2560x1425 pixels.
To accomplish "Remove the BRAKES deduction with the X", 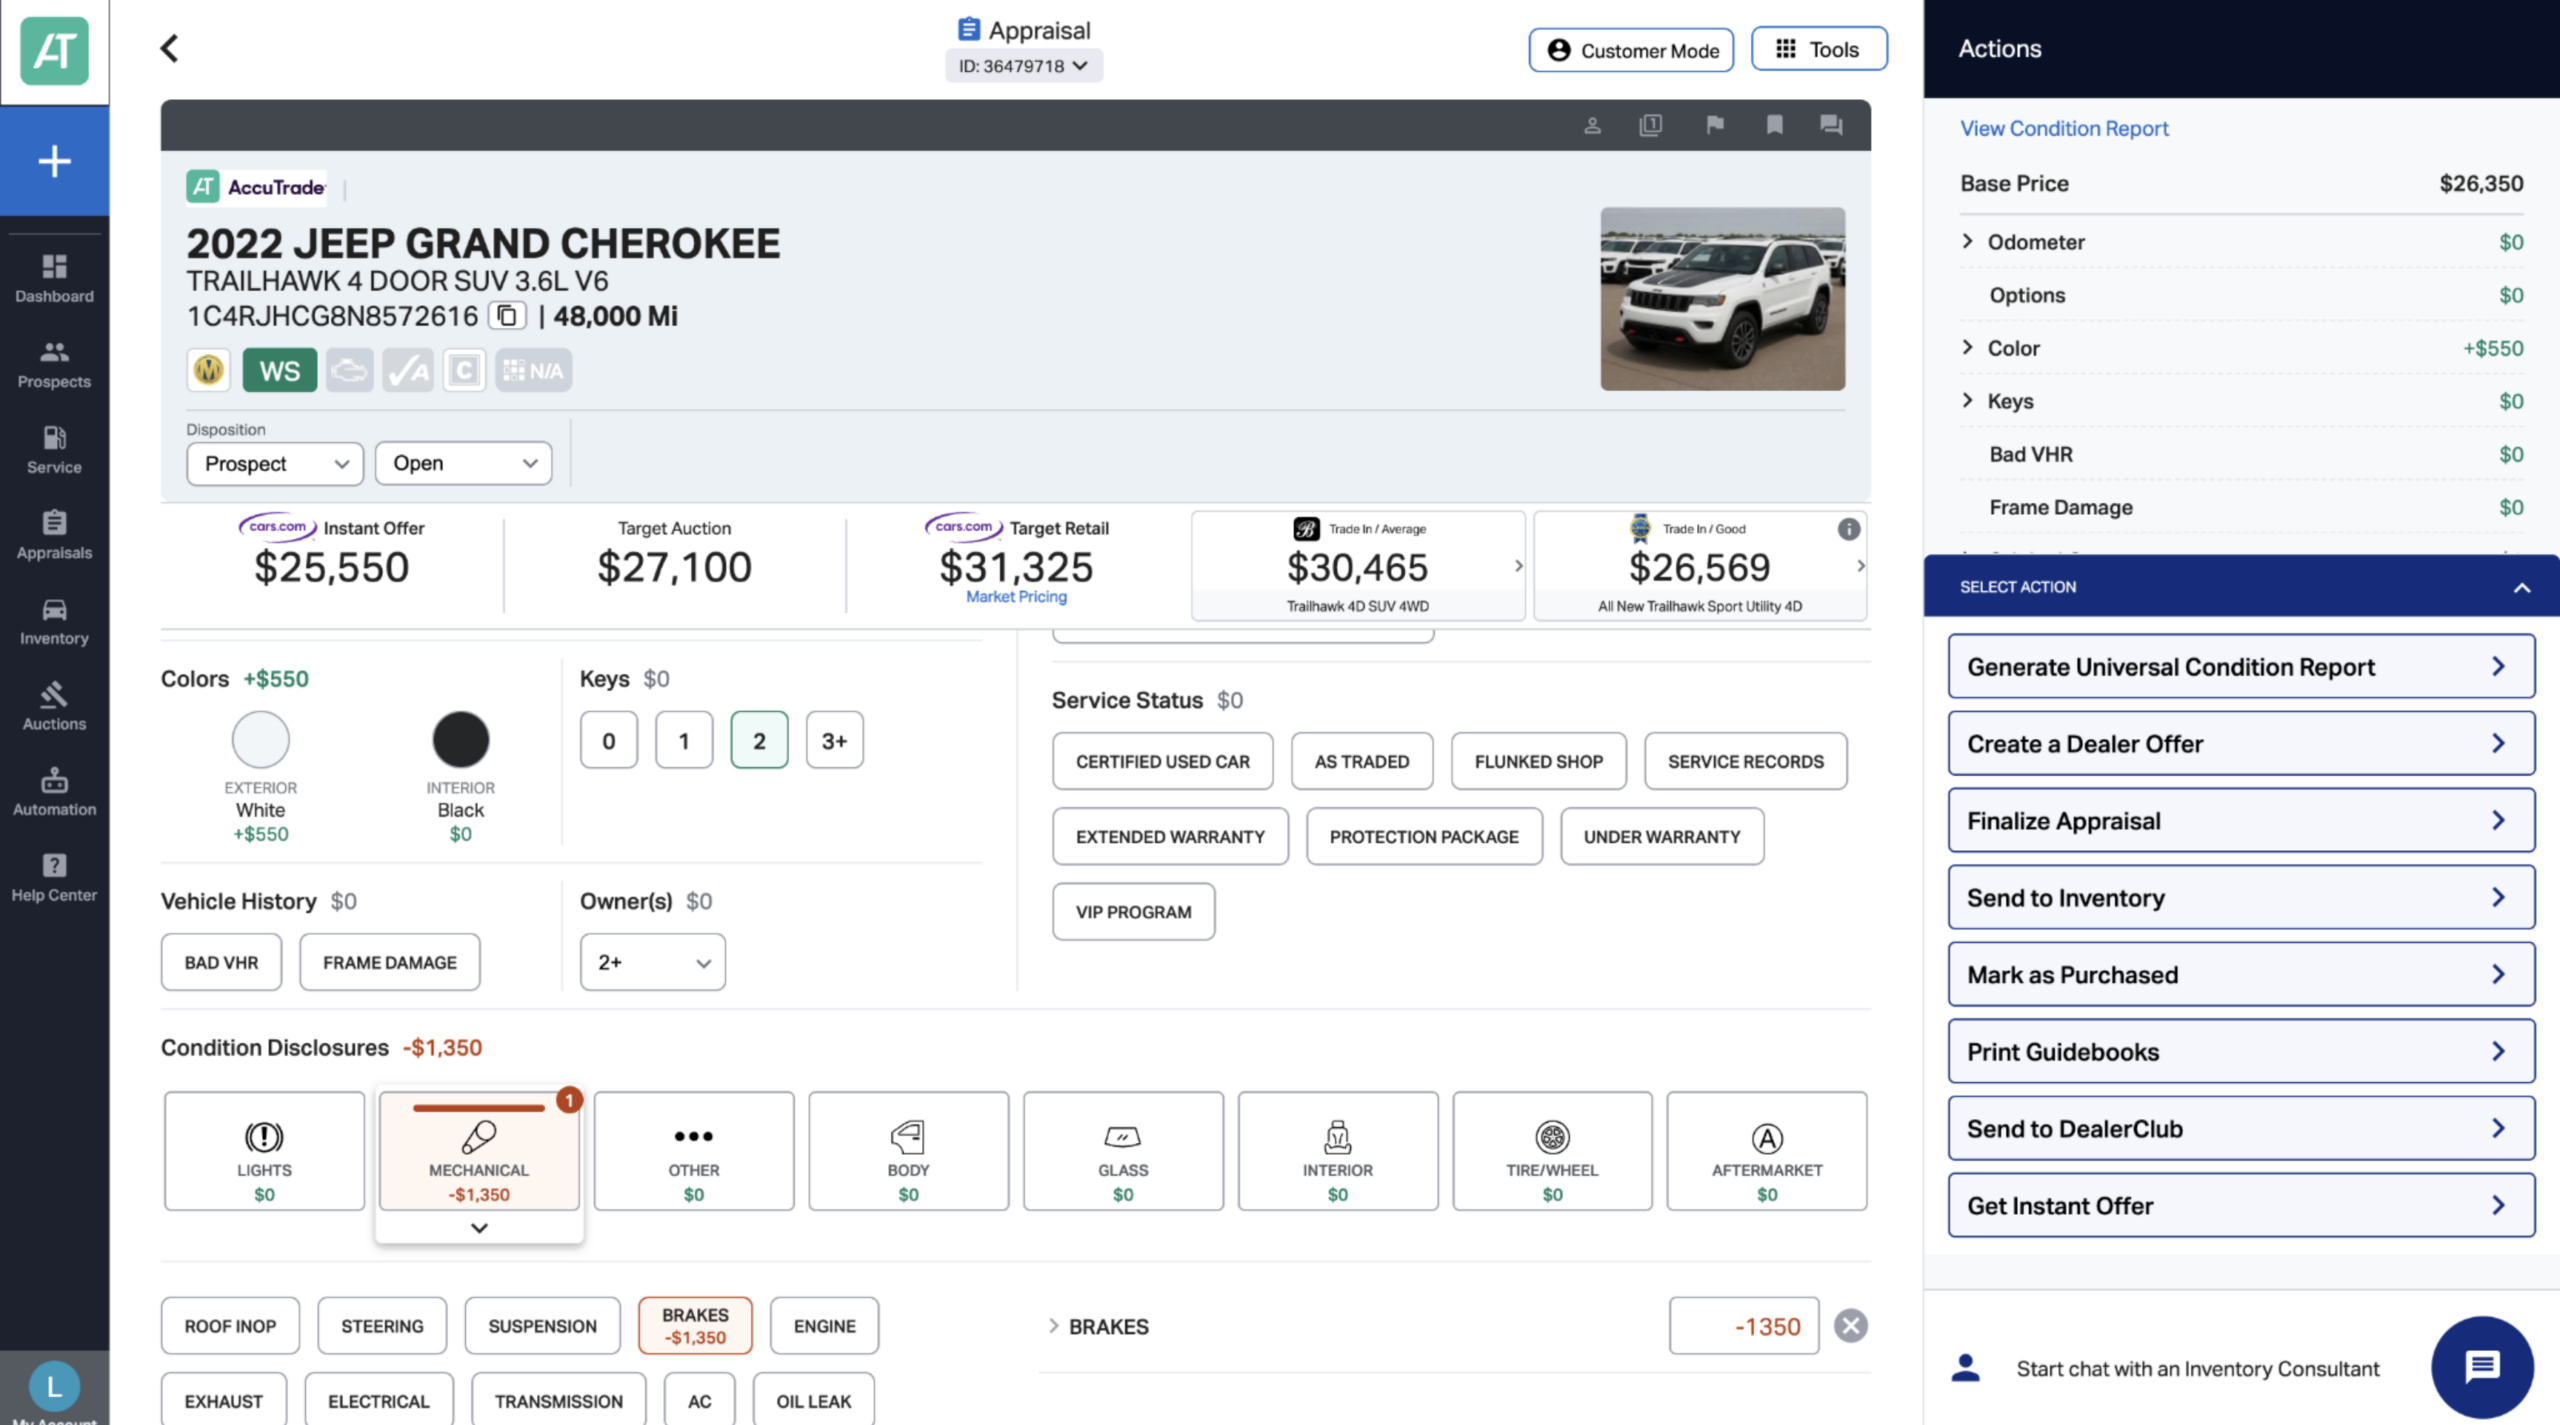I will coord(1850,1326).
